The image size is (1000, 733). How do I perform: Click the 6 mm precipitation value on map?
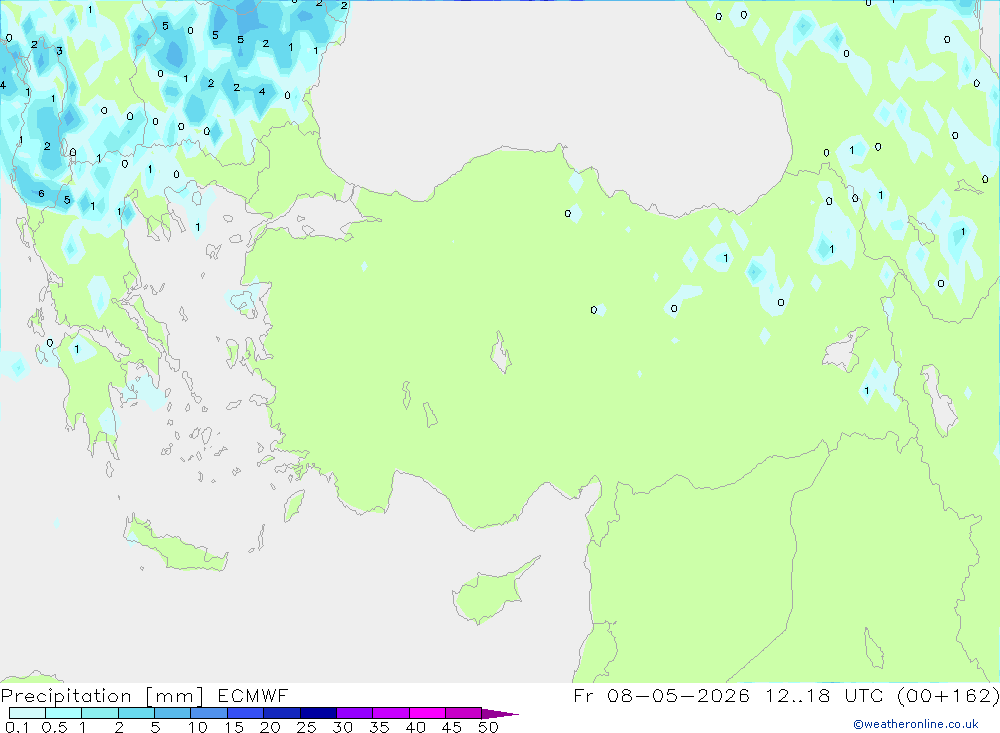pyautogui.click(x=41, y=193)
